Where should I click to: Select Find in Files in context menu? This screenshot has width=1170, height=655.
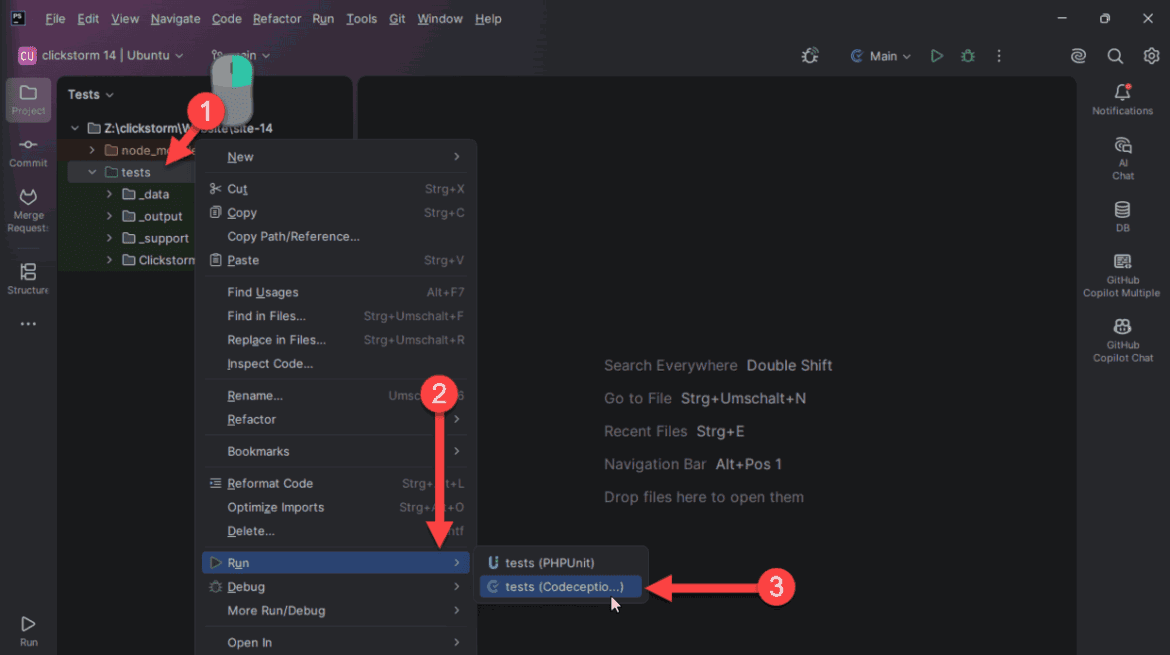click(x=336, y=316)
